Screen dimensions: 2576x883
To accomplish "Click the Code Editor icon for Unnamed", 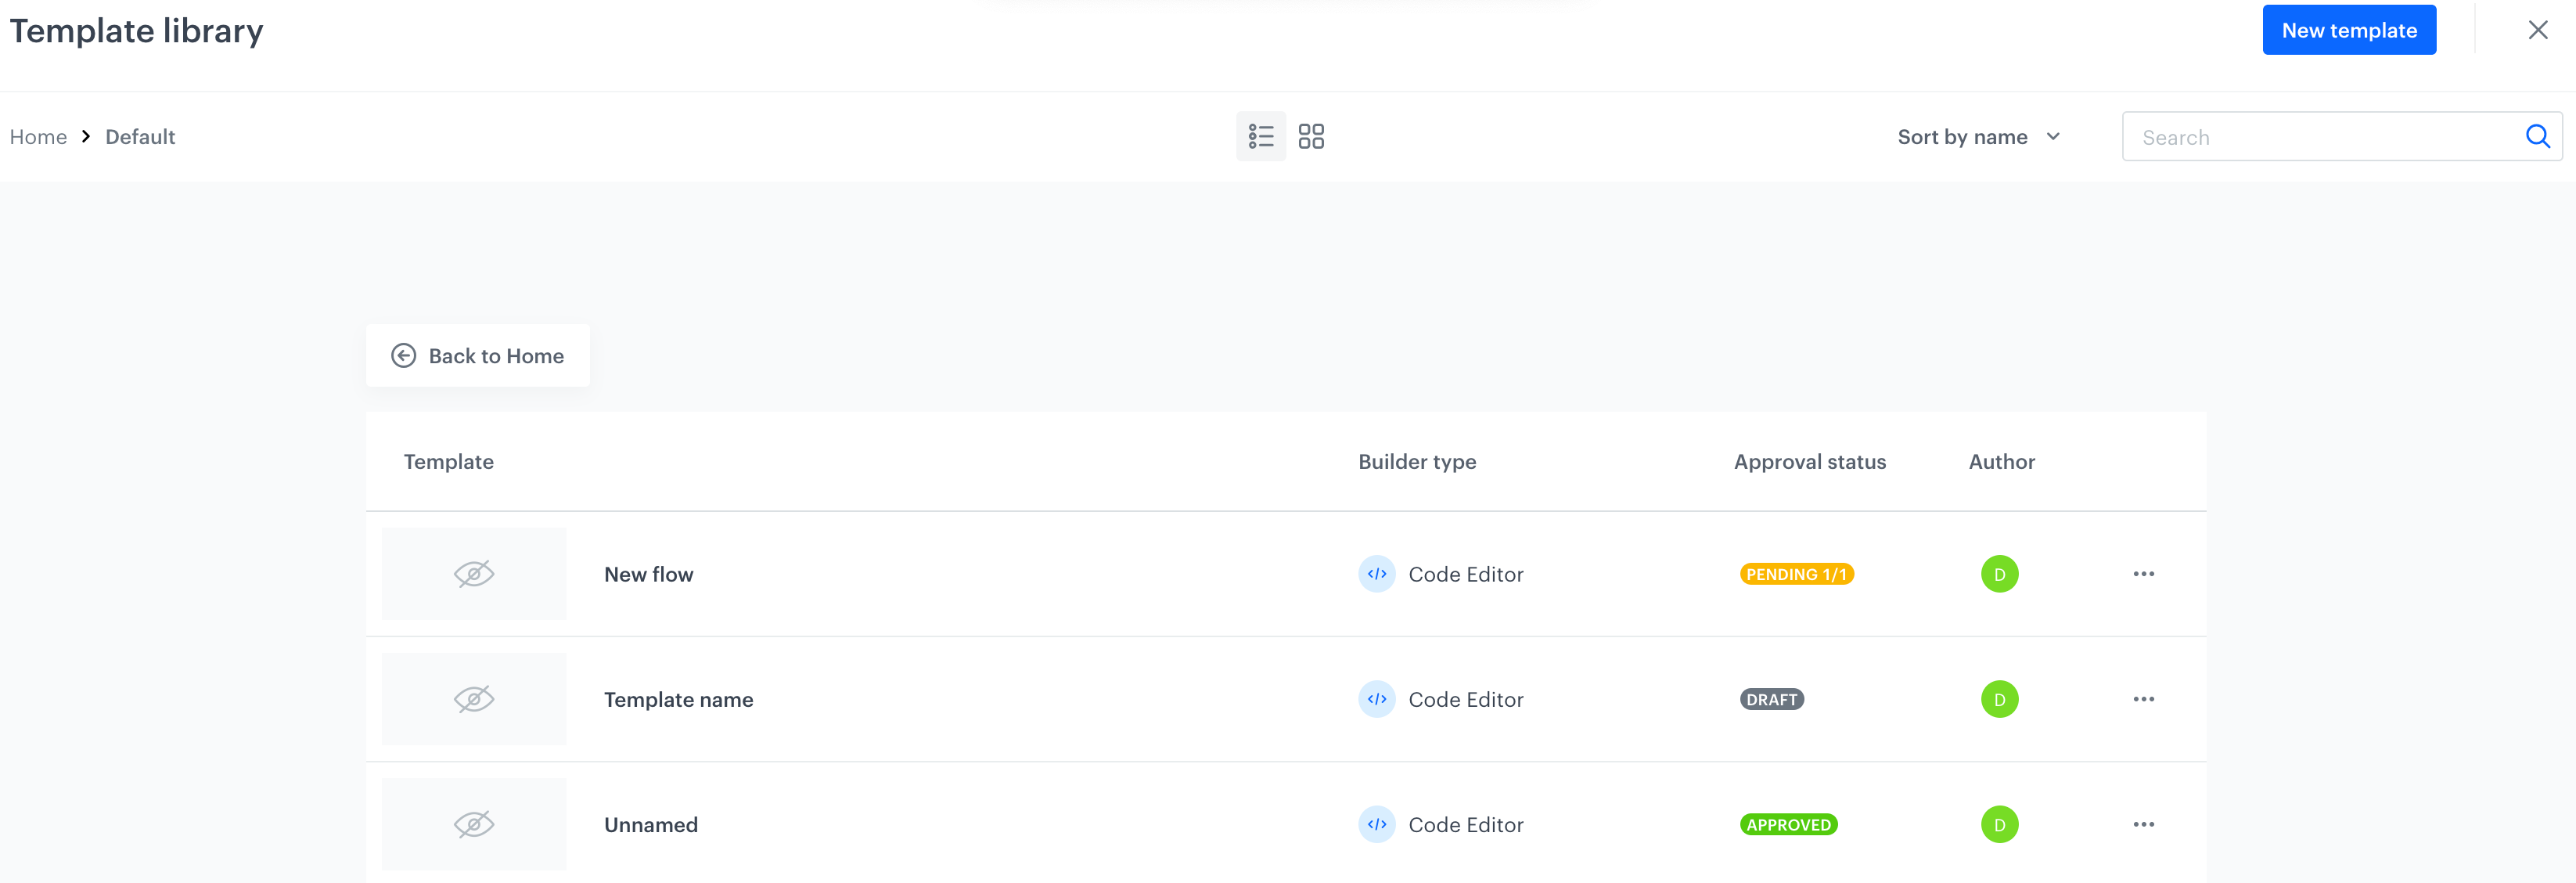I will click(x=1376, y=824).
